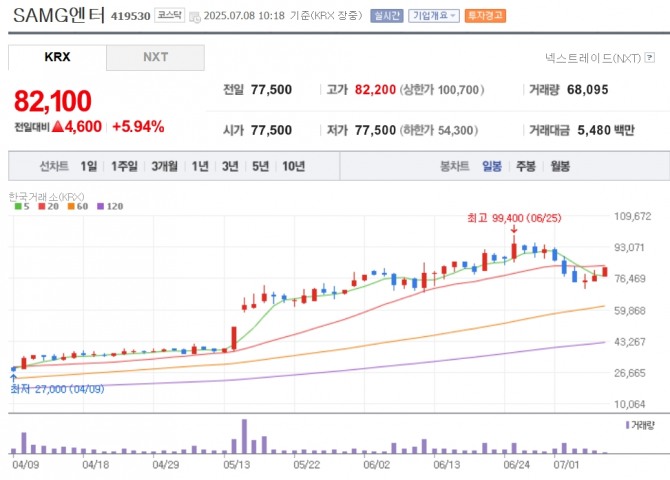Select the 3년 line chart period

(x=230, y=166)
